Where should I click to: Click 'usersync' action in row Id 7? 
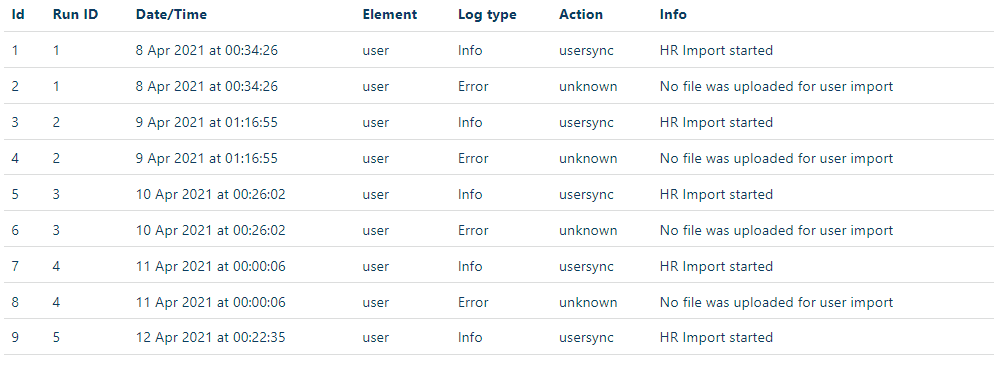click(586, 267)
